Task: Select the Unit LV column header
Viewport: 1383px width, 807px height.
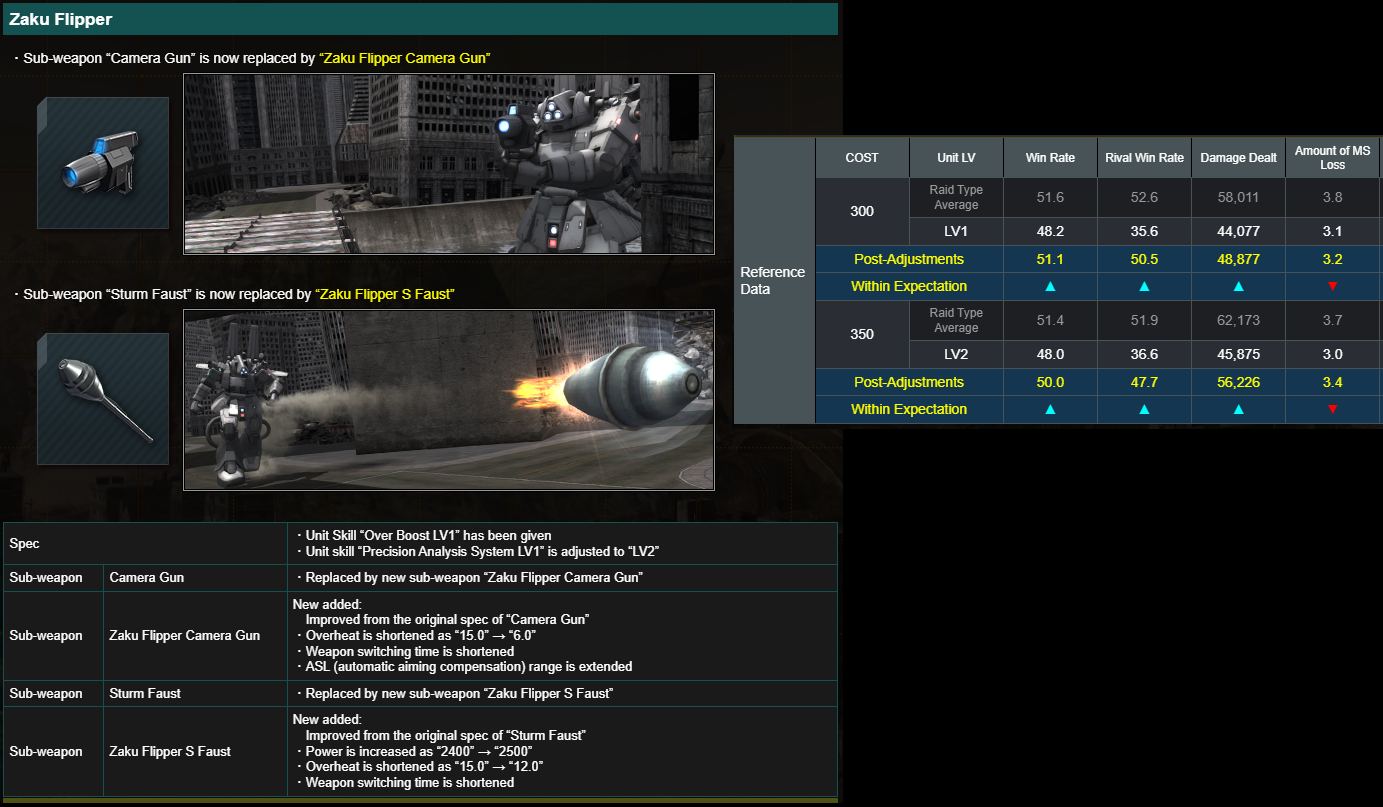Action: pos(956,158)
